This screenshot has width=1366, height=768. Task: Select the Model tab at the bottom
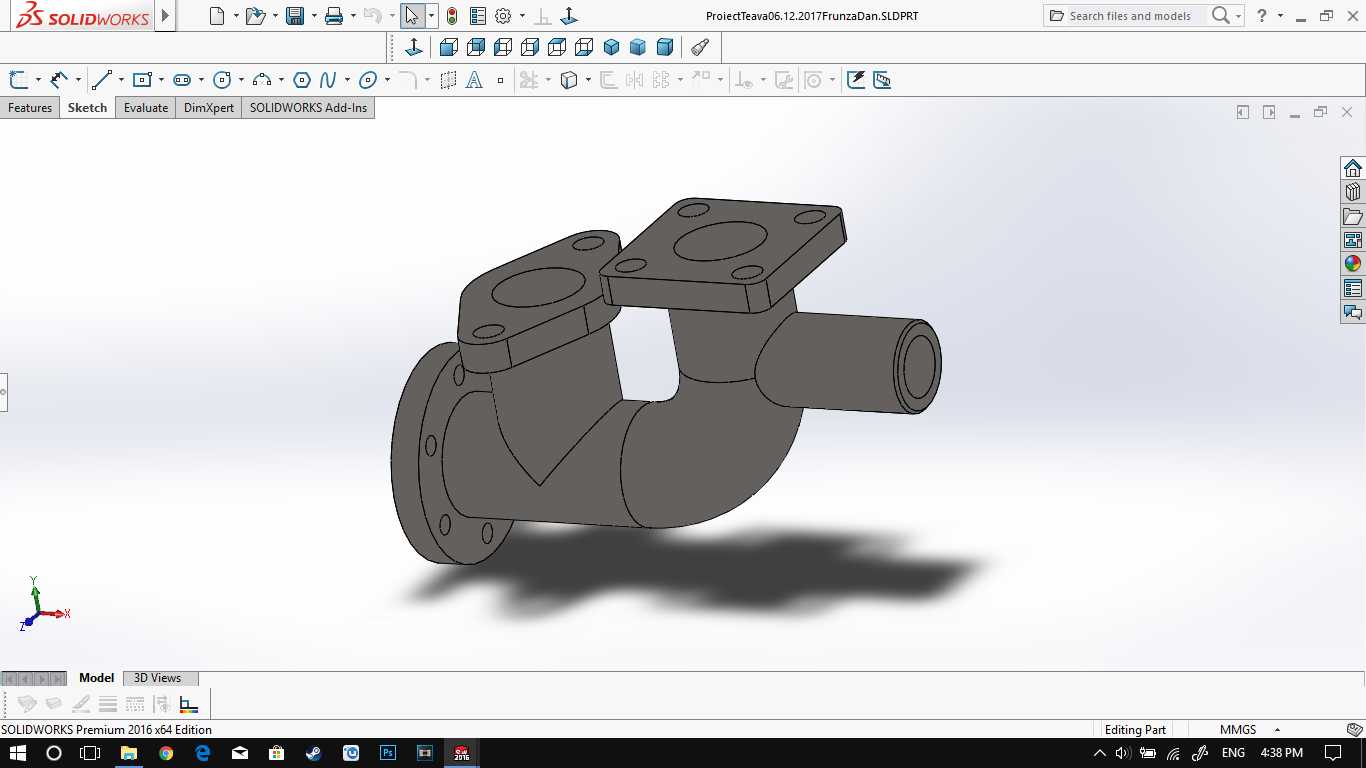(x=96, y=678)
